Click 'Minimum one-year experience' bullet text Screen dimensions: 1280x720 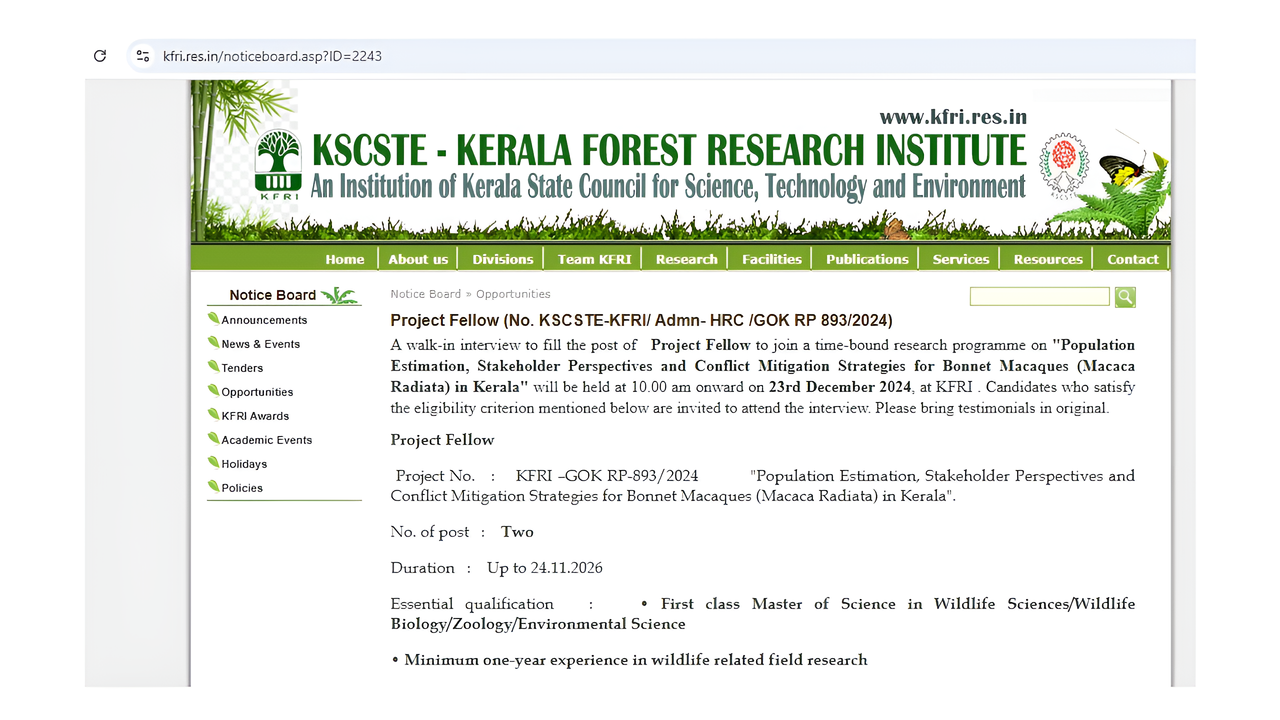[x=636, y=660]
